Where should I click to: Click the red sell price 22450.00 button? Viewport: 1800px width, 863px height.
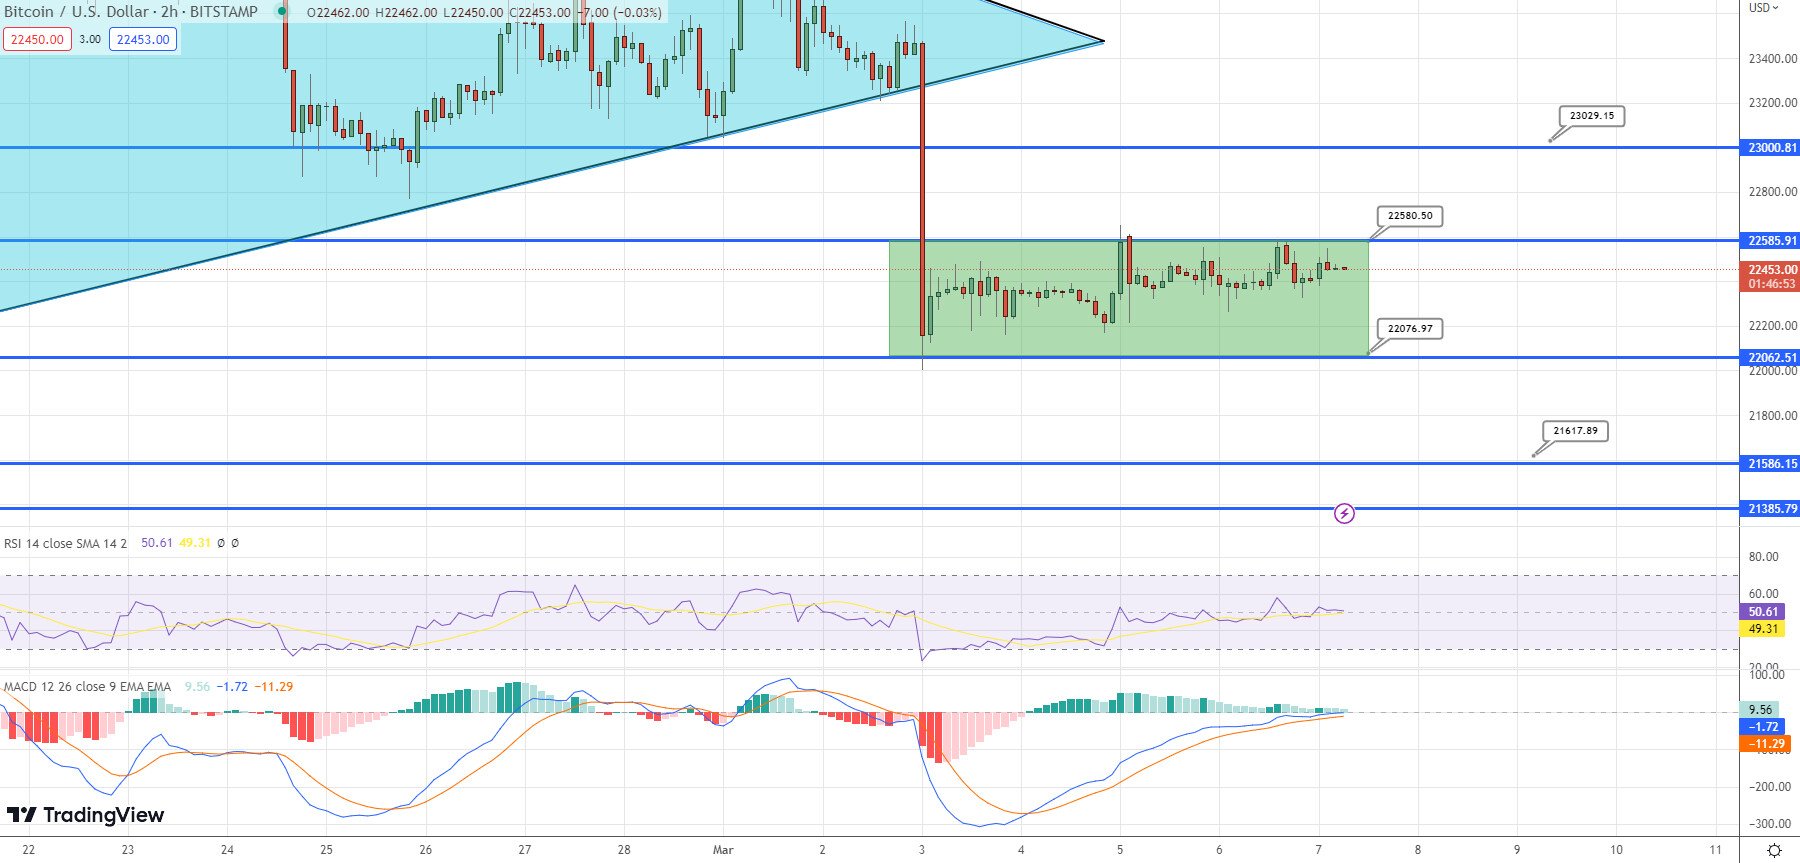tap(37, 40)
